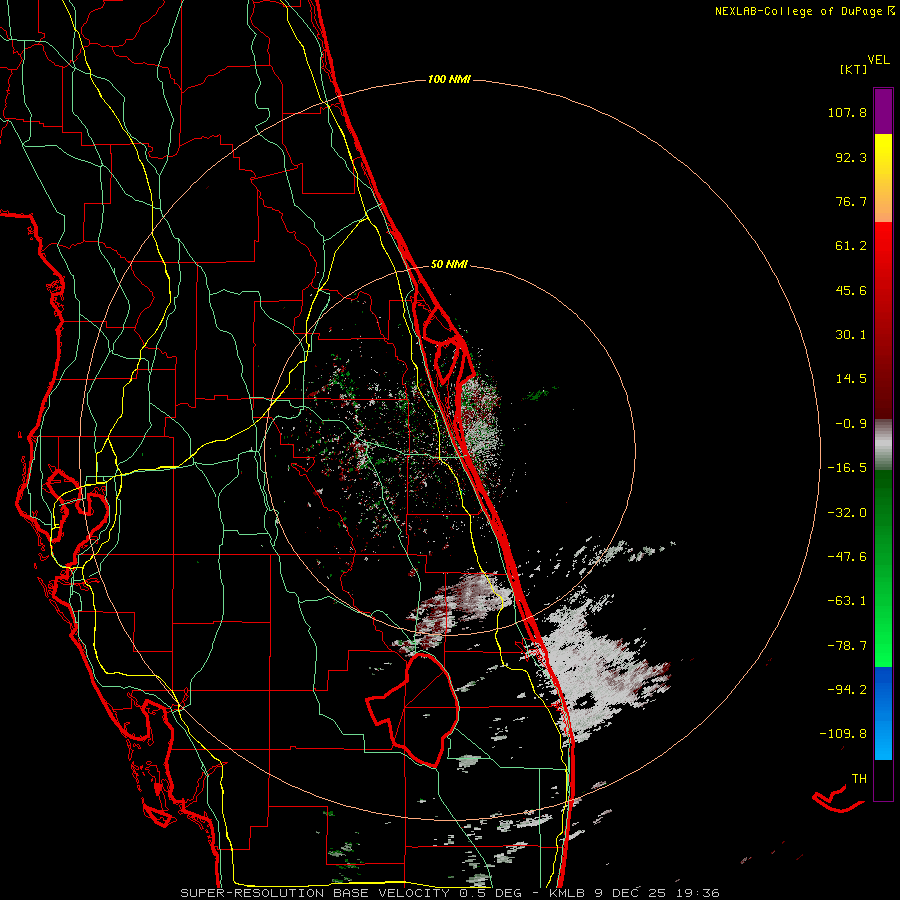Select the -109.8 velocity scale value
Image resolution: width=900 pixels, height=900 pixels.
843,734
